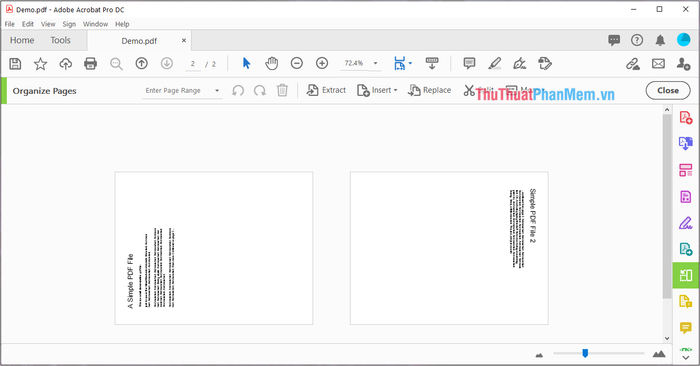Open the Sign menu

(69, 24)
